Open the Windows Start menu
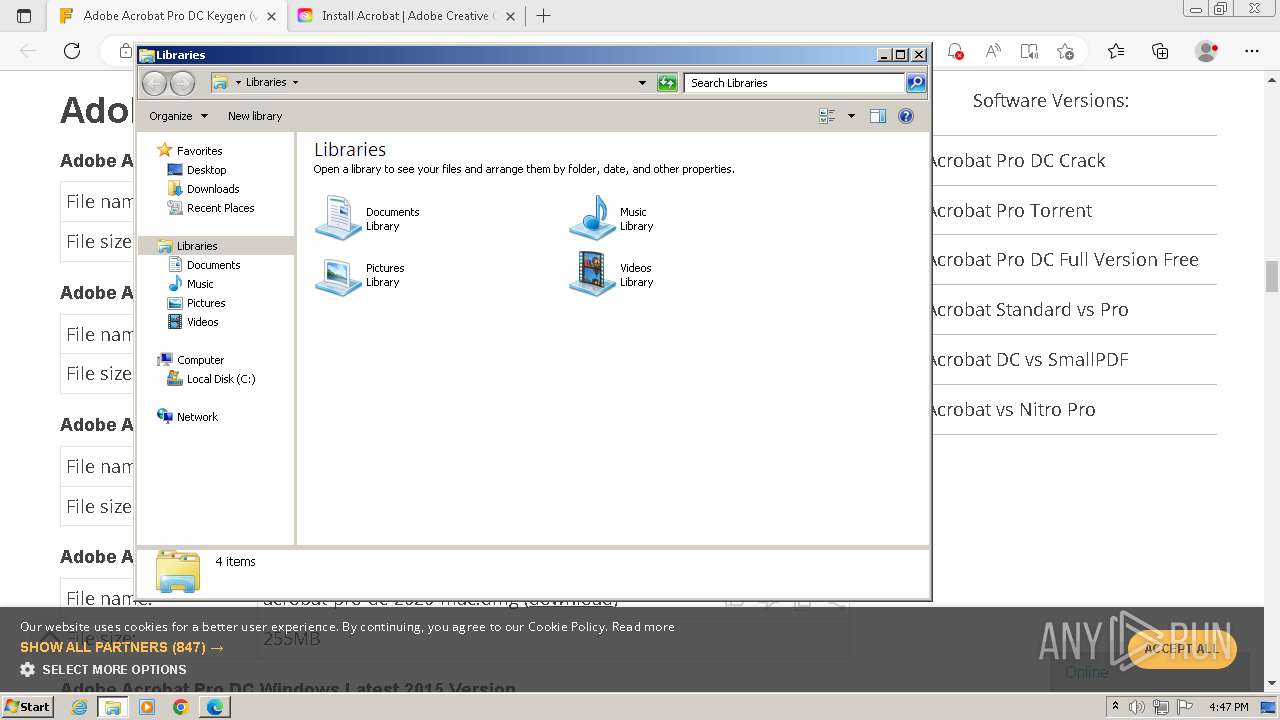Image resolution: width=1280 pixels, height=720 pixels. (x=28, y=706)
